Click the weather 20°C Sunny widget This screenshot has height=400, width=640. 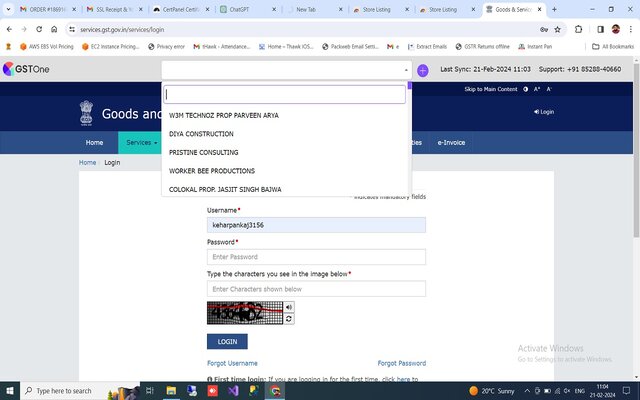[492, 391]
